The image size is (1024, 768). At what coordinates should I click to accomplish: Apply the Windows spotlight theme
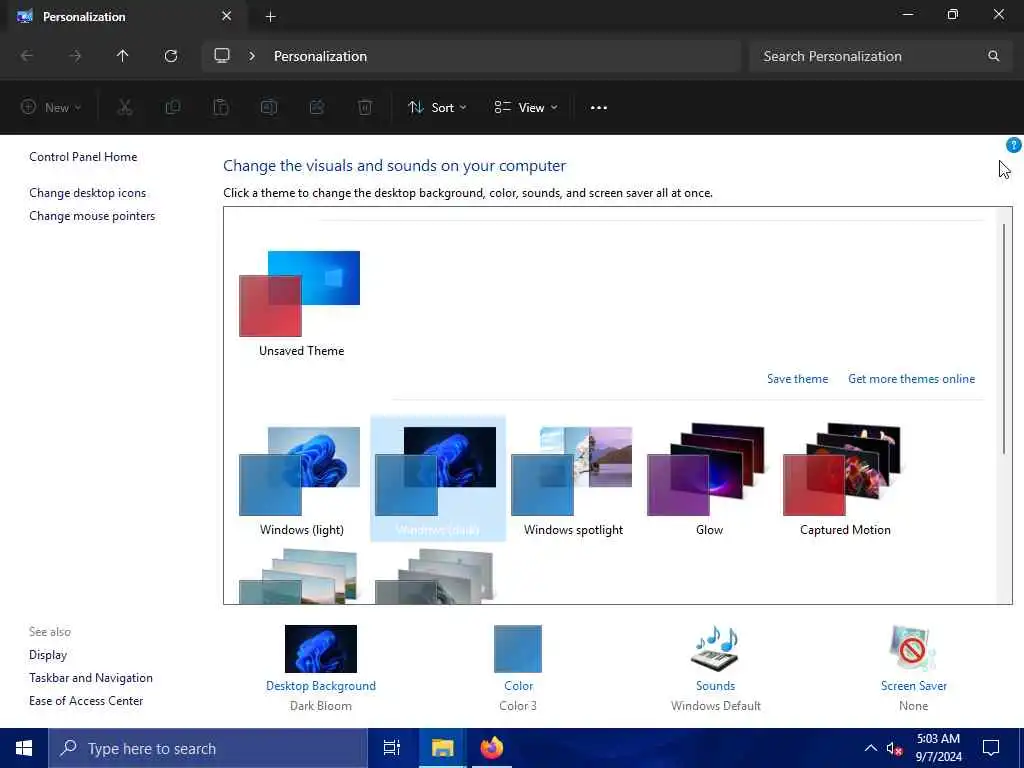[573, 480]
